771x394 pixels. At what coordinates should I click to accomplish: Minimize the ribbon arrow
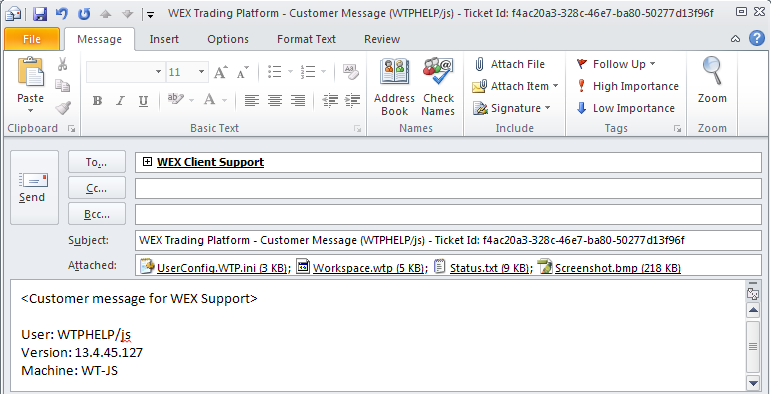click(x=736, y=39)
